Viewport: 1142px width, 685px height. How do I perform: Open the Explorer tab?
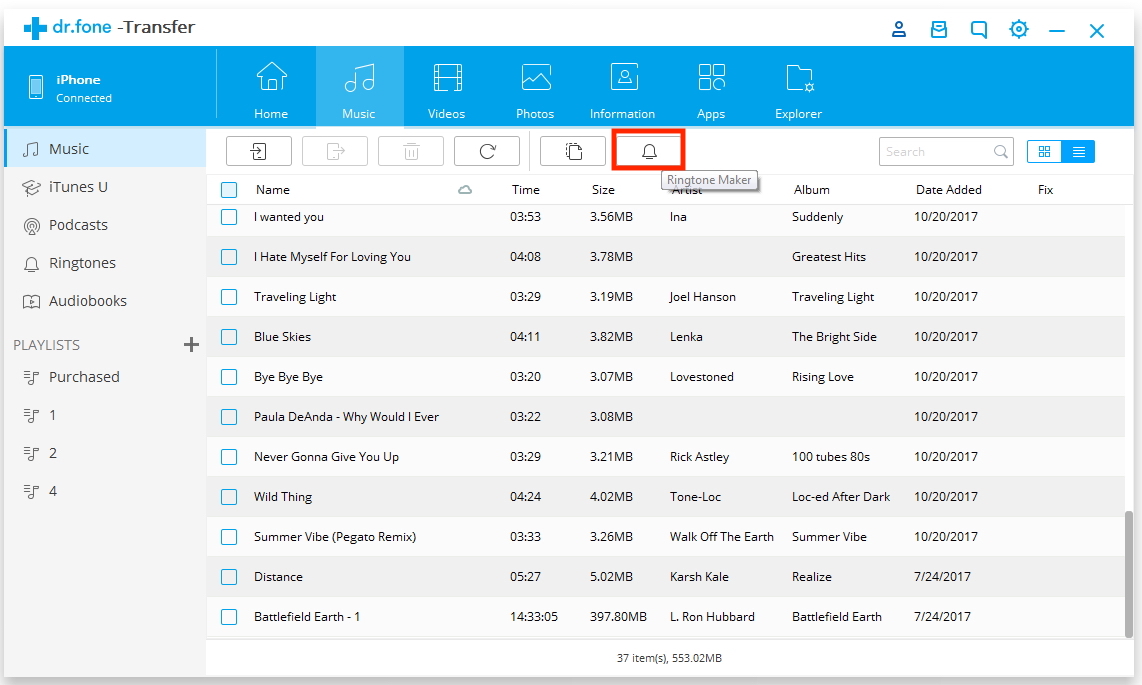[x=798, y=90]
